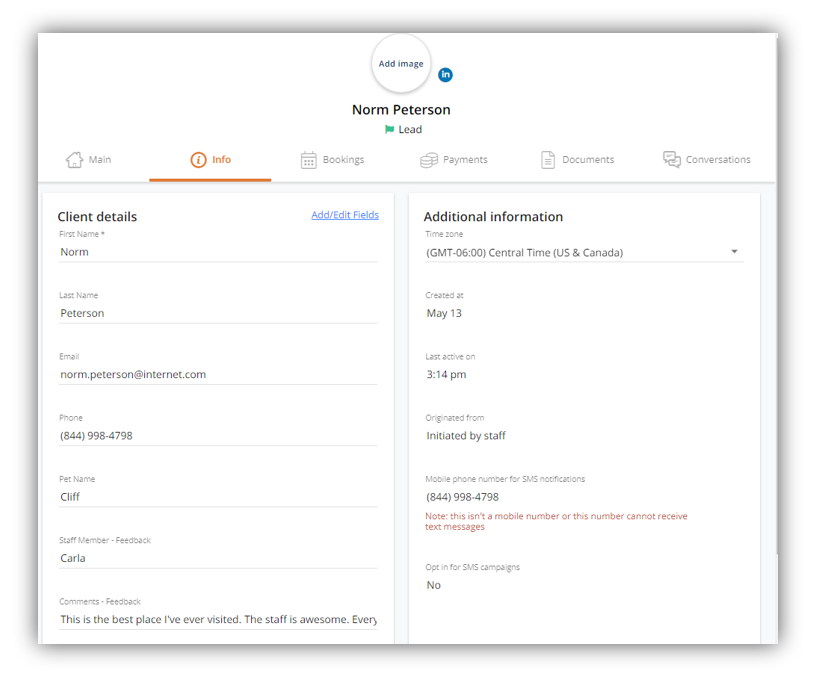Select the Pet Name field containing Cliff

tap(218, 498)
